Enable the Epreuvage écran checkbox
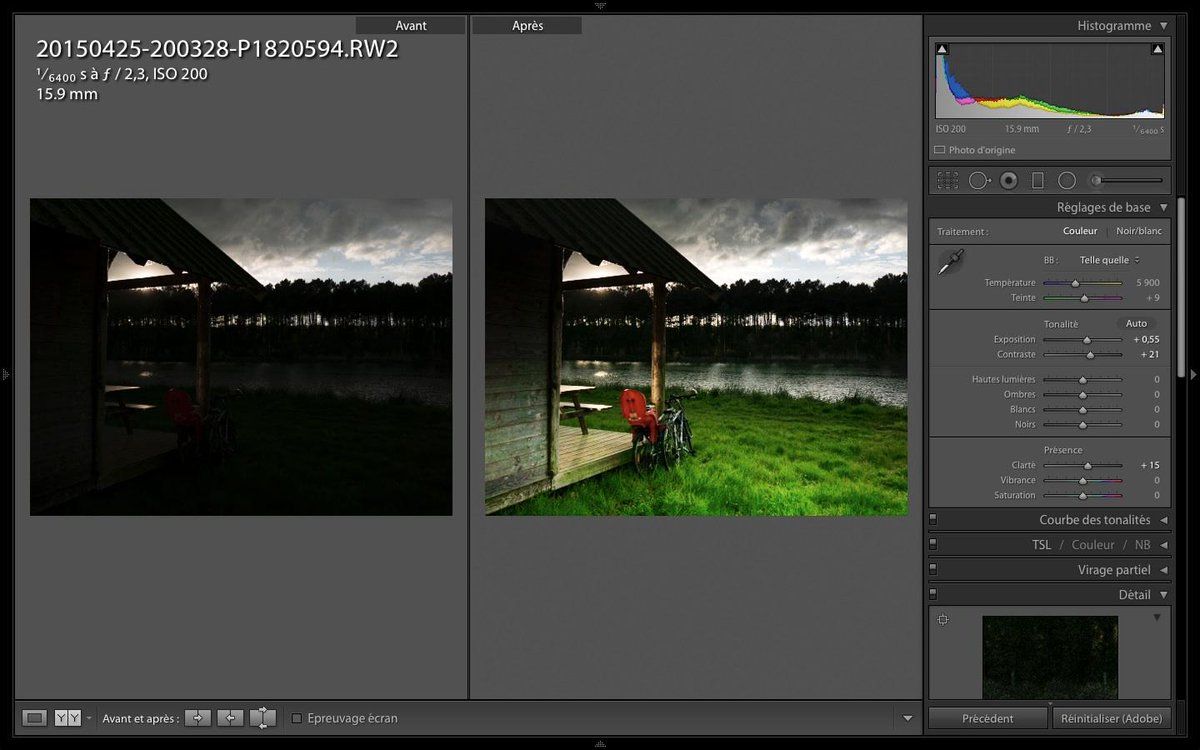This screenshot has height=750, width=1200. [x=296, y=718]
